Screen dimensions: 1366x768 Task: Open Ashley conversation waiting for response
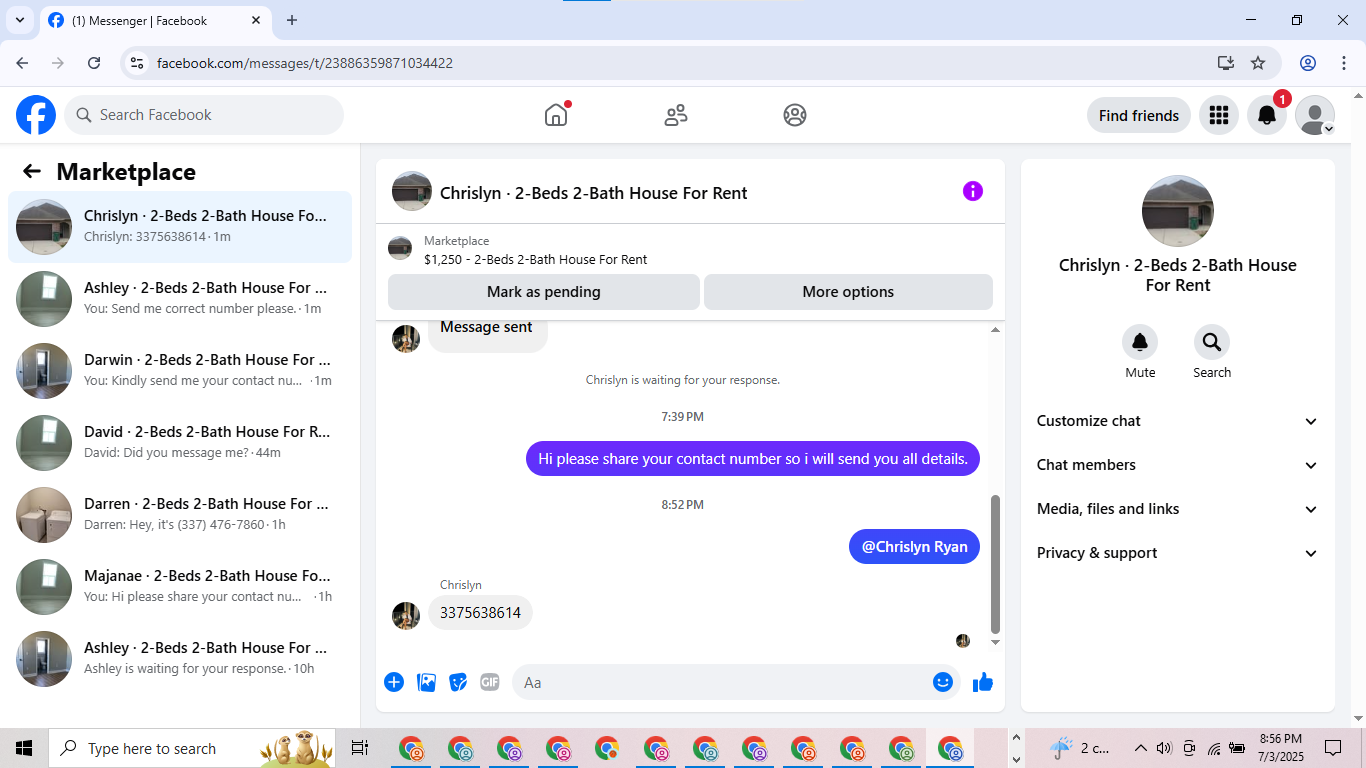180,659
